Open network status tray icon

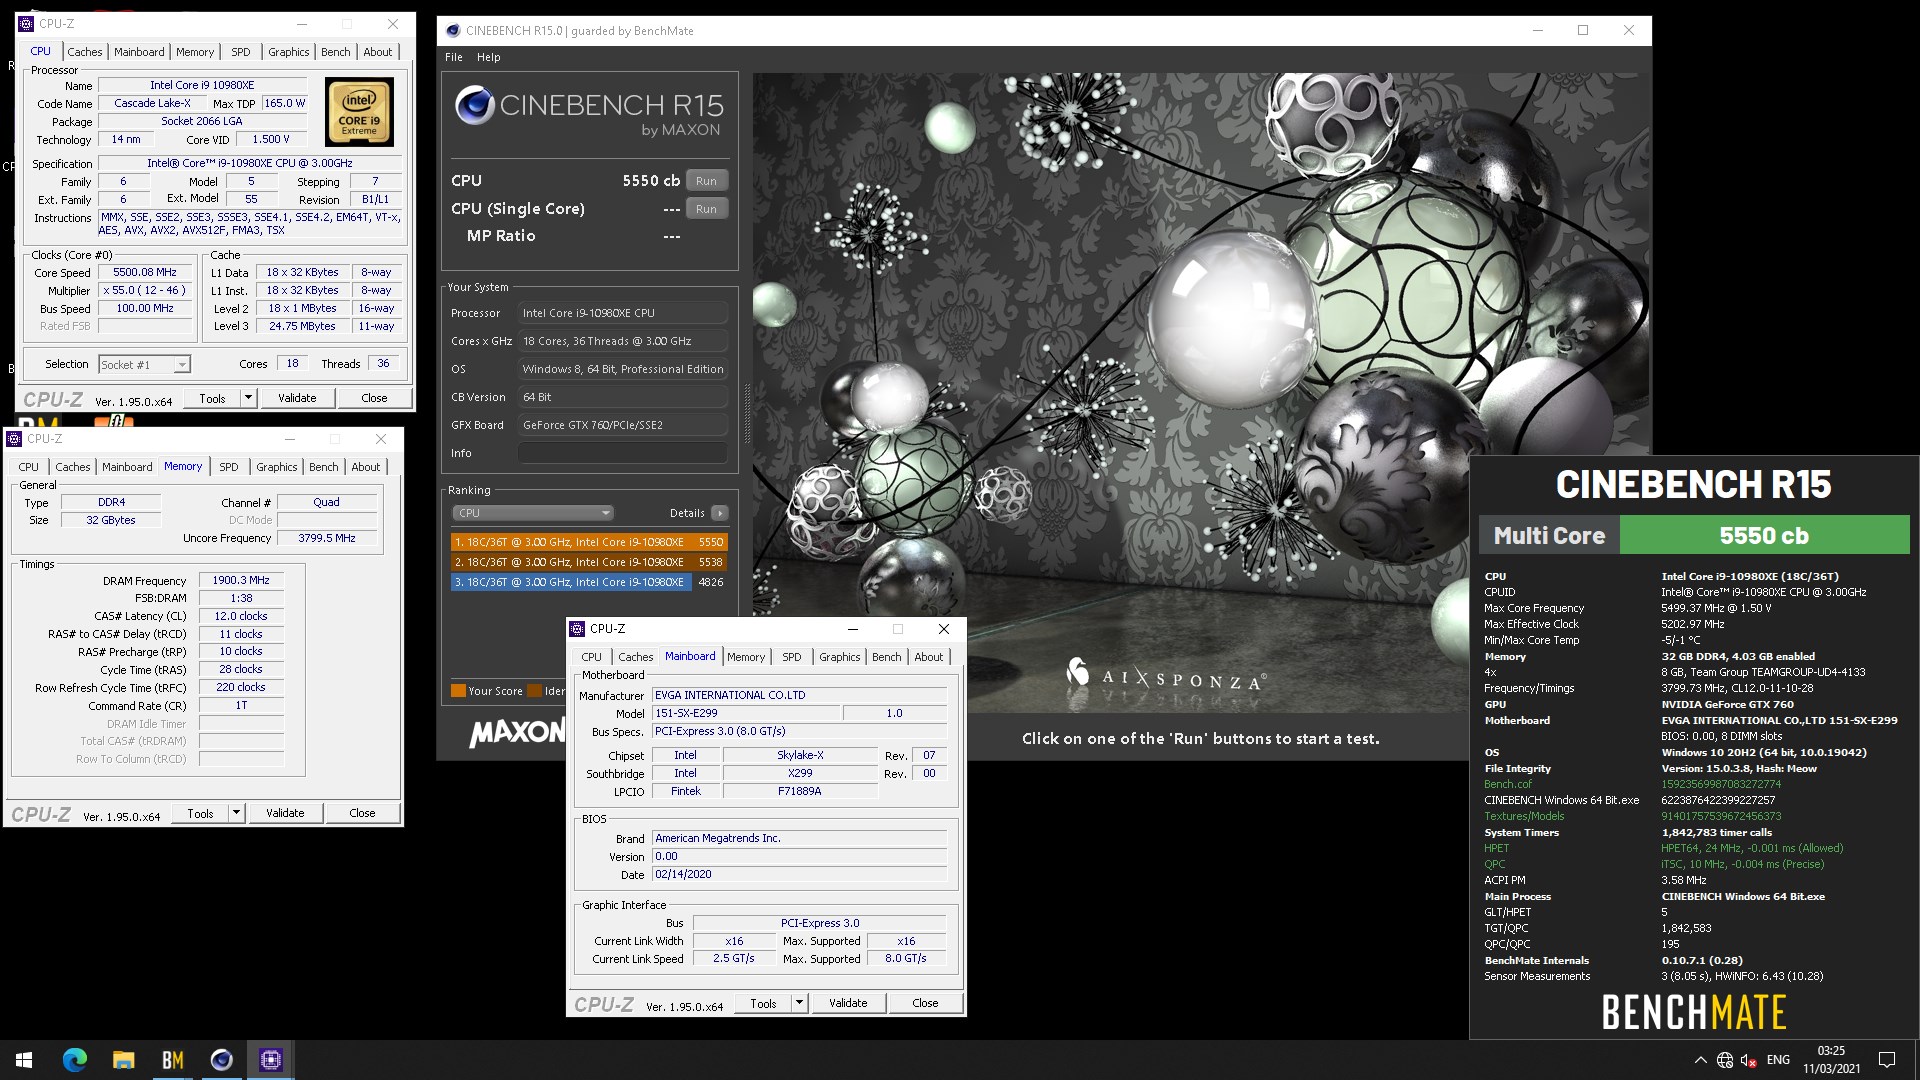point(1724,1060)
